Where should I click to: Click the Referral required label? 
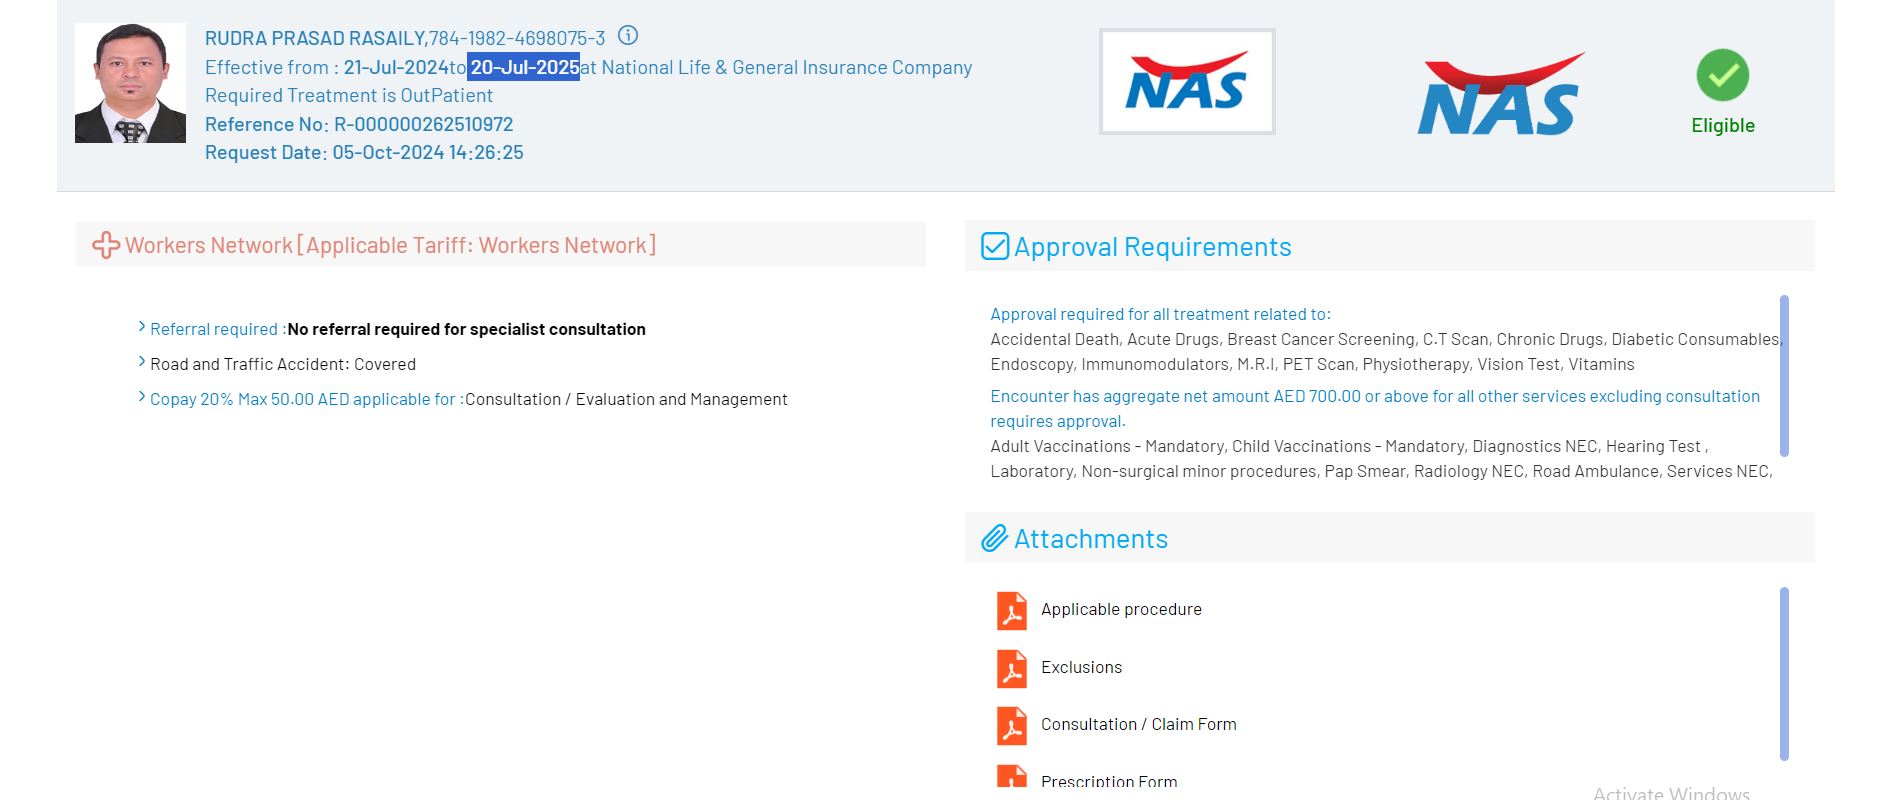click(218, 329)
